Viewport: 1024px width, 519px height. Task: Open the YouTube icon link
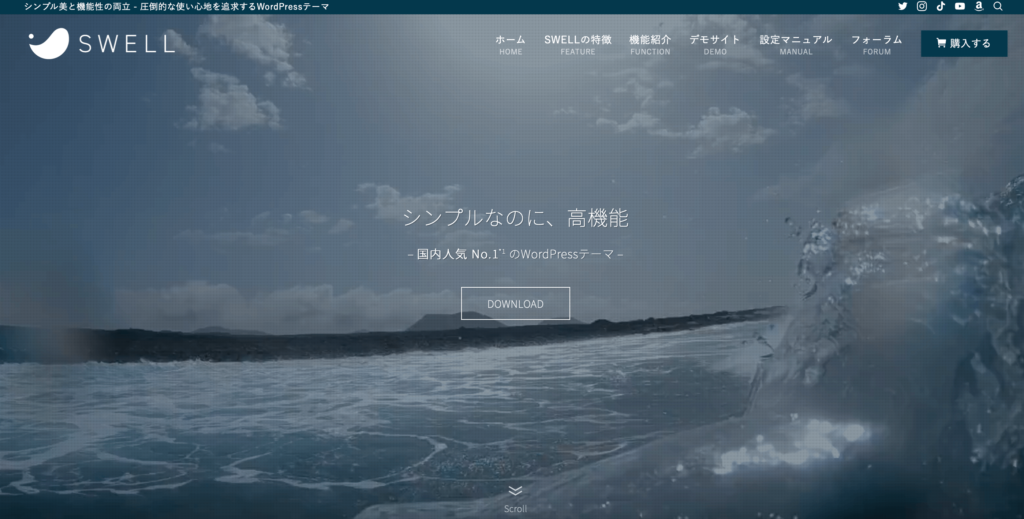click(959, 7)
